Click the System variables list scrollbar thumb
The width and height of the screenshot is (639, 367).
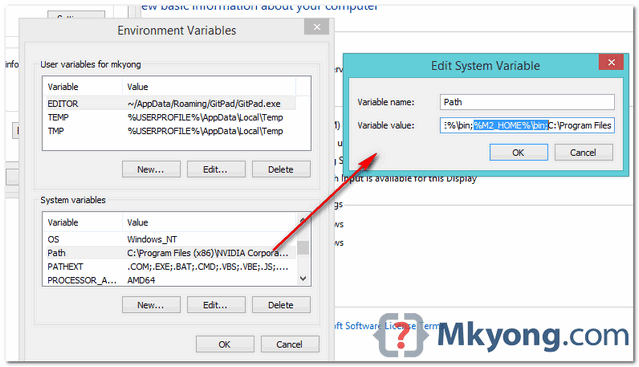pyautogui.click(x=303, y=247)
